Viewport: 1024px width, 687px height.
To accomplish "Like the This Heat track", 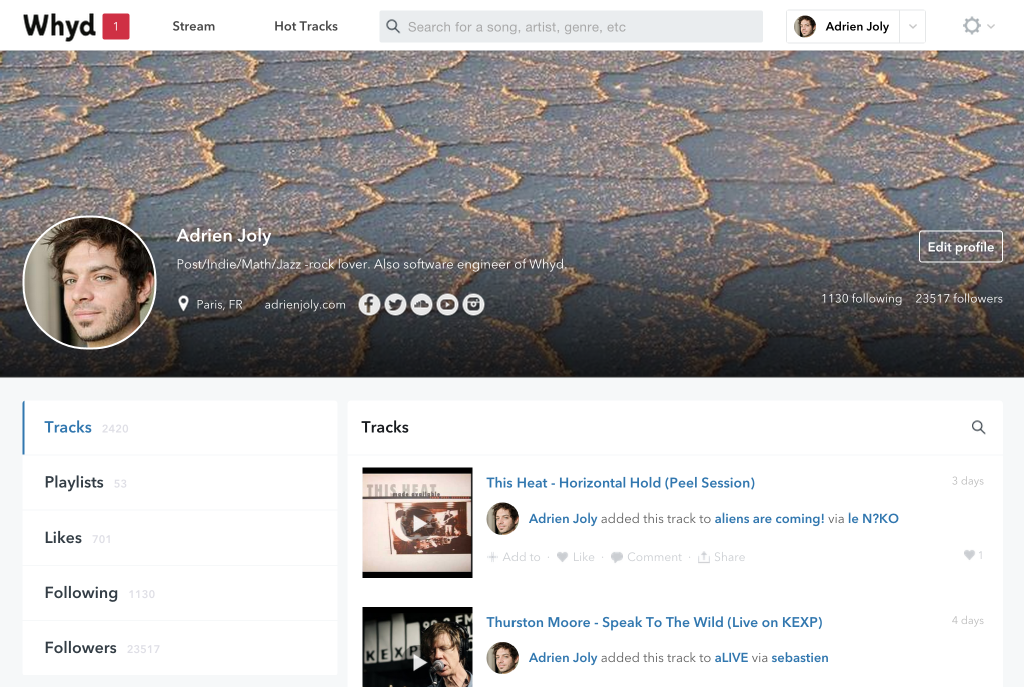I will tap(576, 557).
